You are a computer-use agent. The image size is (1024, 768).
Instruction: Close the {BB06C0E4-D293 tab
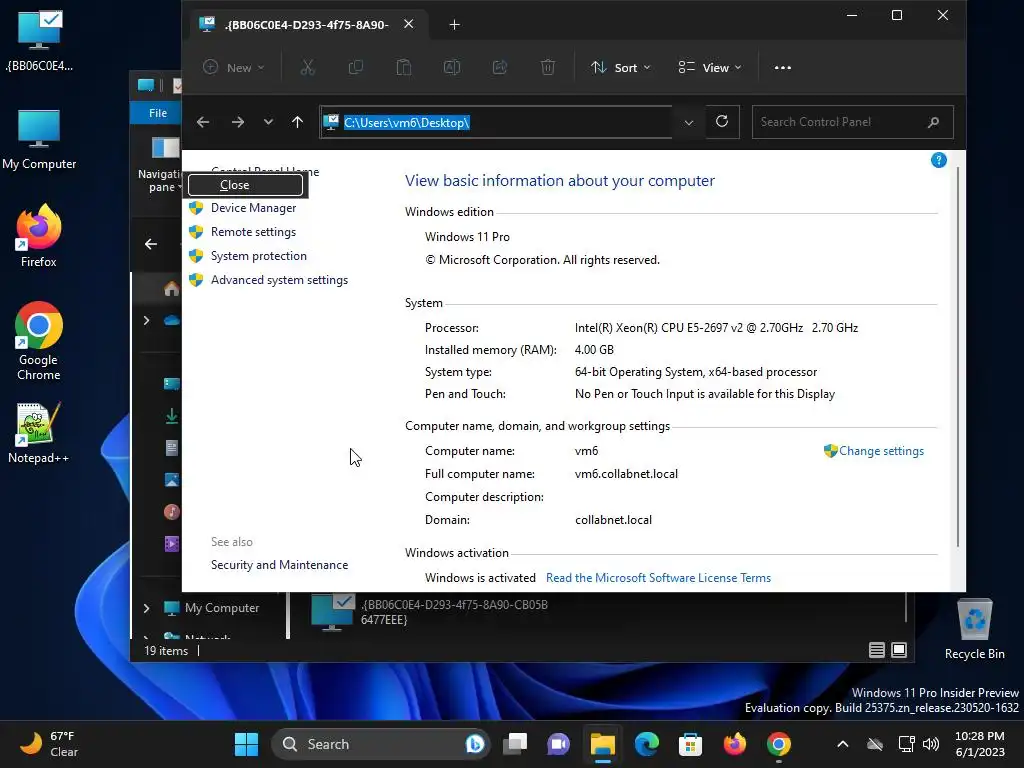(408, 24)
